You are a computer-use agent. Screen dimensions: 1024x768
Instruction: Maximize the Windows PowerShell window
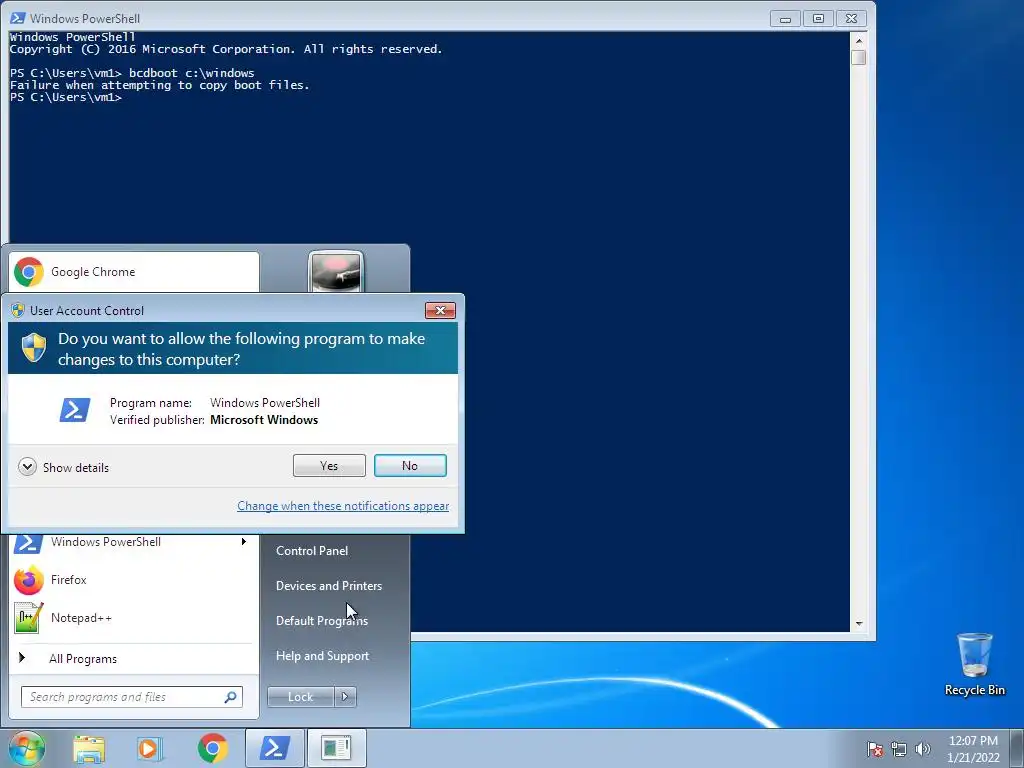point(818,18)
